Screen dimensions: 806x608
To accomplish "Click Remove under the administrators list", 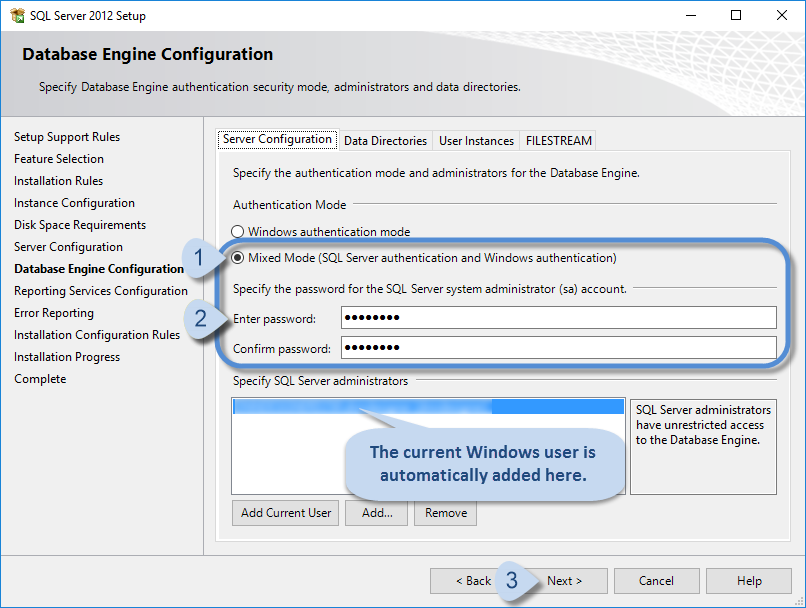I will coord(445,513).
